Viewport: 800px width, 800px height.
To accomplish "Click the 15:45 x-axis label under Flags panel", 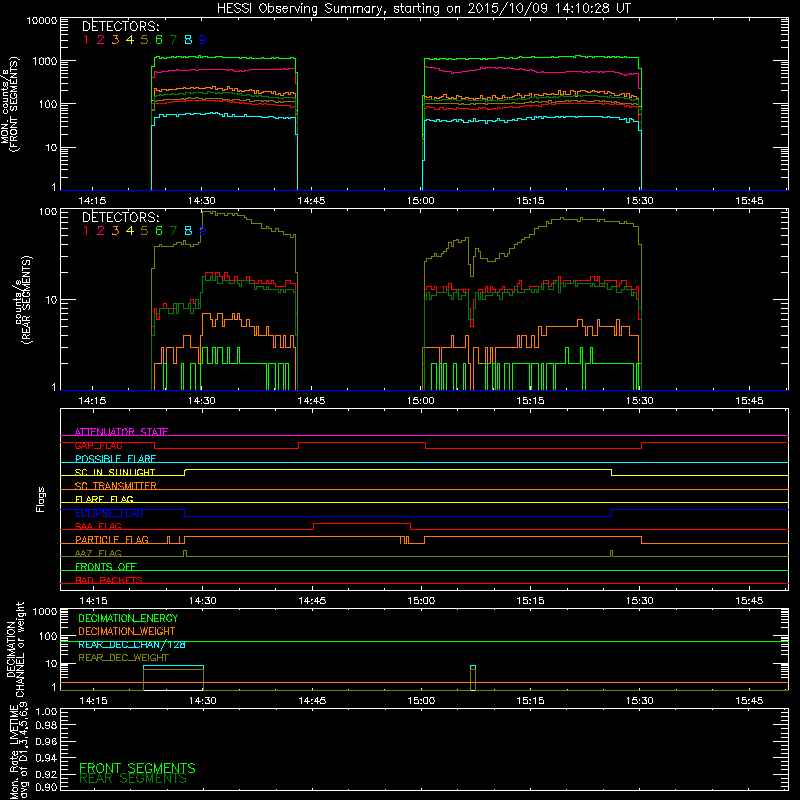I will point(749,601).
